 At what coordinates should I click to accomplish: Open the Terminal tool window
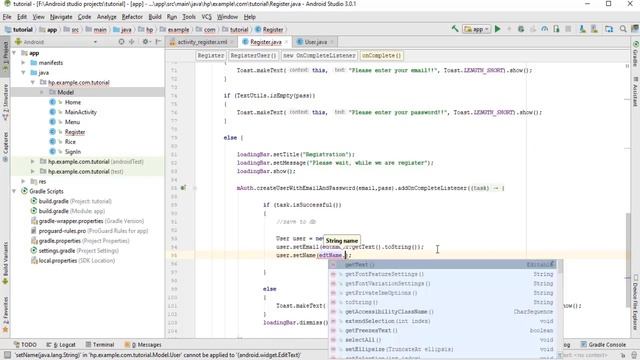click(100, 344)
